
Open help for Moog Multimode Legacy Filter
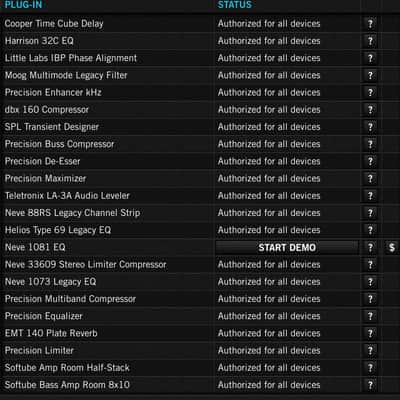370,75
